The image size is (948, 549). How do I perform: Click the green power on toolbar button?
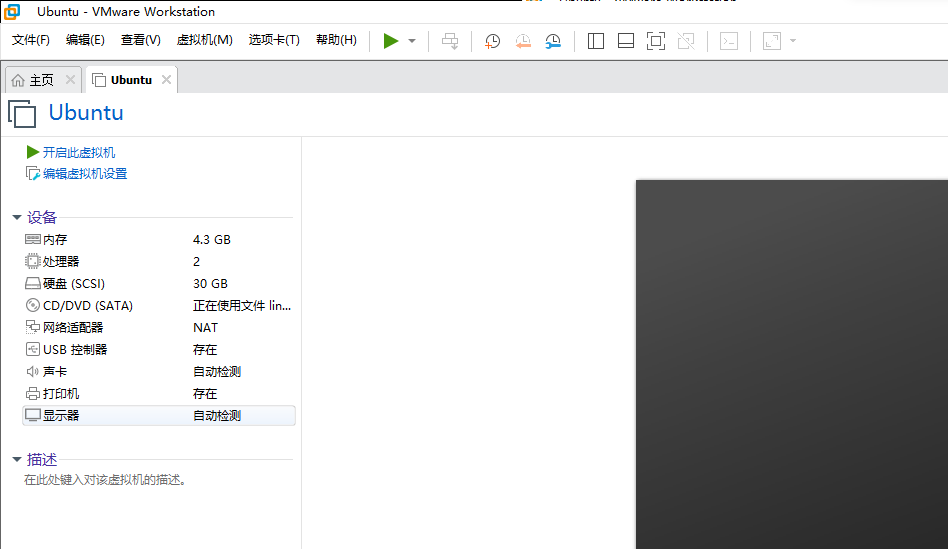point(390,41)
